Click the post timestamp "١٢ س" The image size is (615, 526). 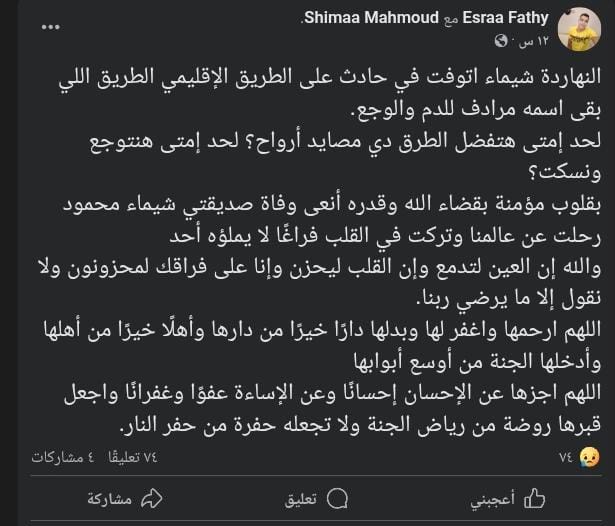tap(528, 42)
